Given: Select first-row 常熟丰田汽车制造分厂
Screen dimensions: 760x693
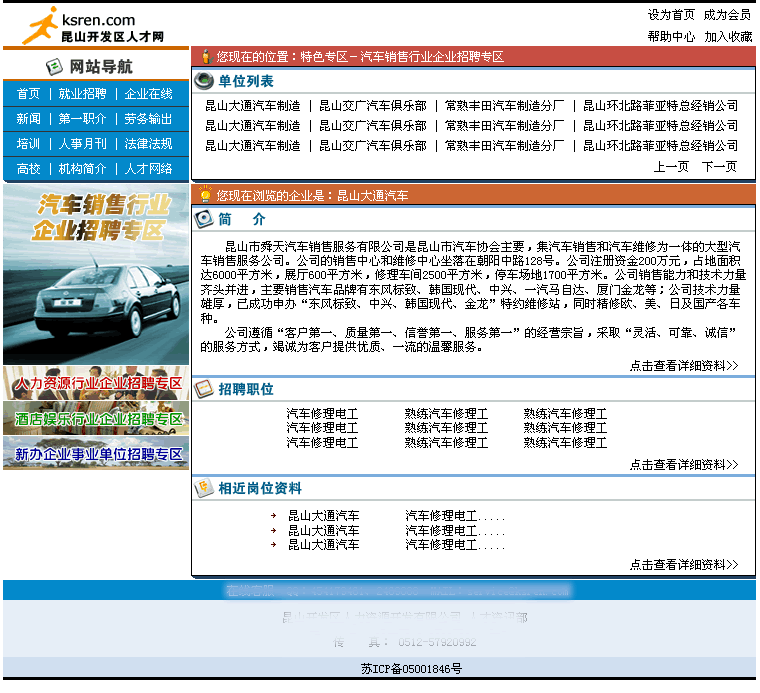Looking at the screenshot, I should [505, 106].
